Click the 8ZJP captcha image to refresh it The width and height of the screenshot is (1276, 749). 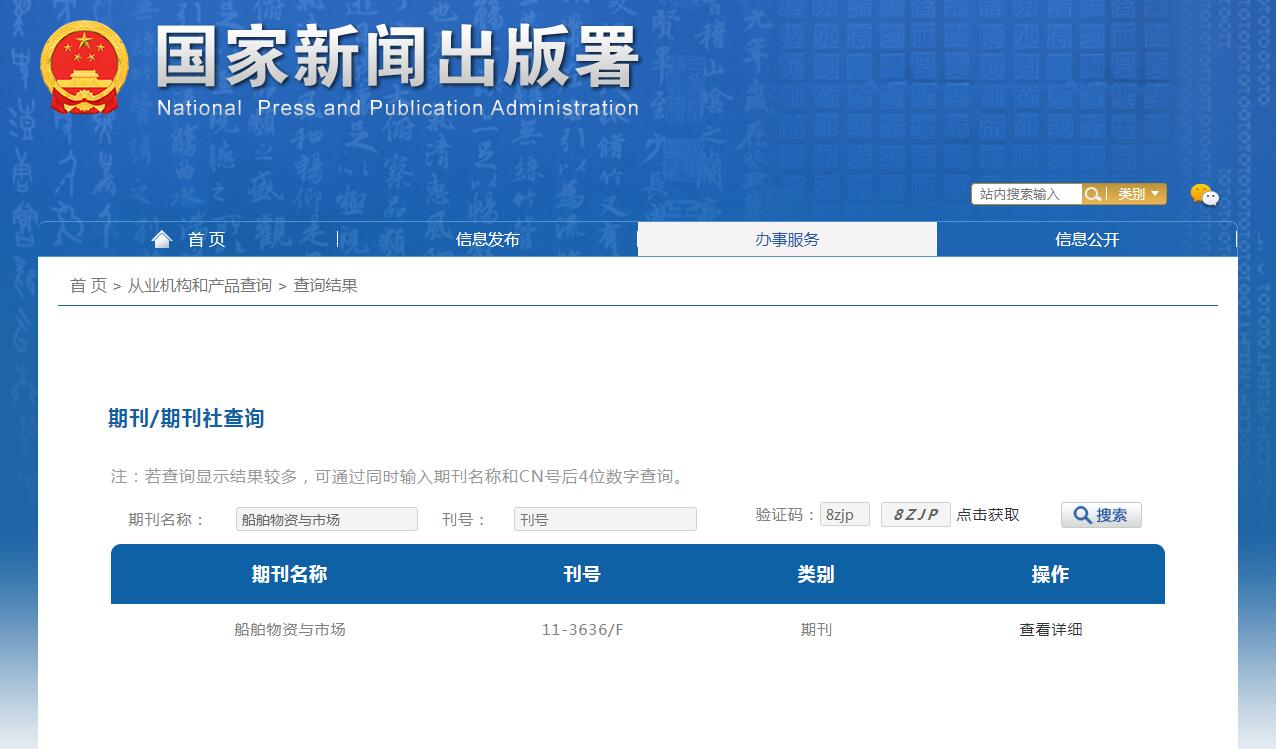(914, 514)
